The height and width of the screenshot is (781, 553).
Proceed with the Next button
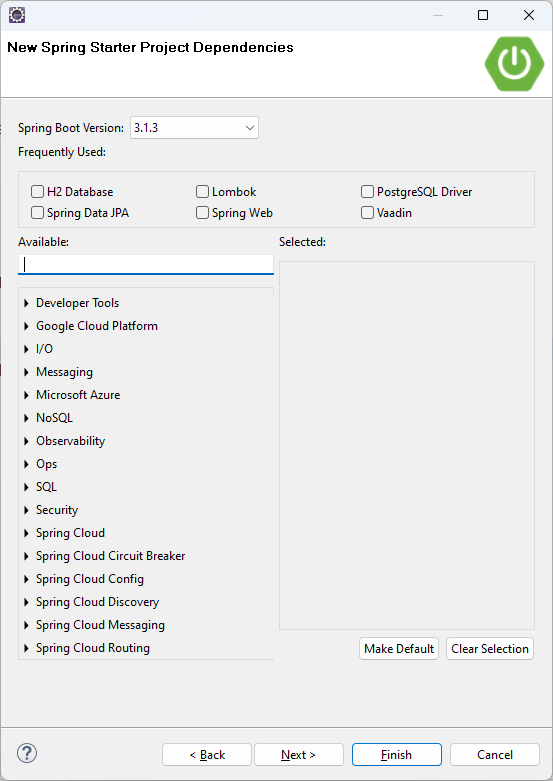(299, 755)
